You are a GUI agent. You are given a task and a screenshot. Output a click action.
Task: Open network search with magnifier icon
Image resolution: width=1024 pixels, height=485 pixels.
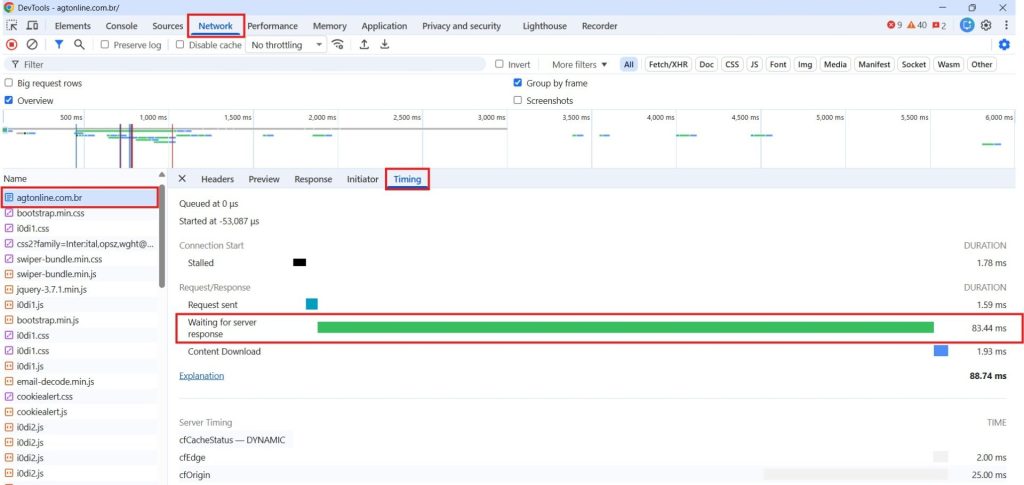[x=79, y=44]
